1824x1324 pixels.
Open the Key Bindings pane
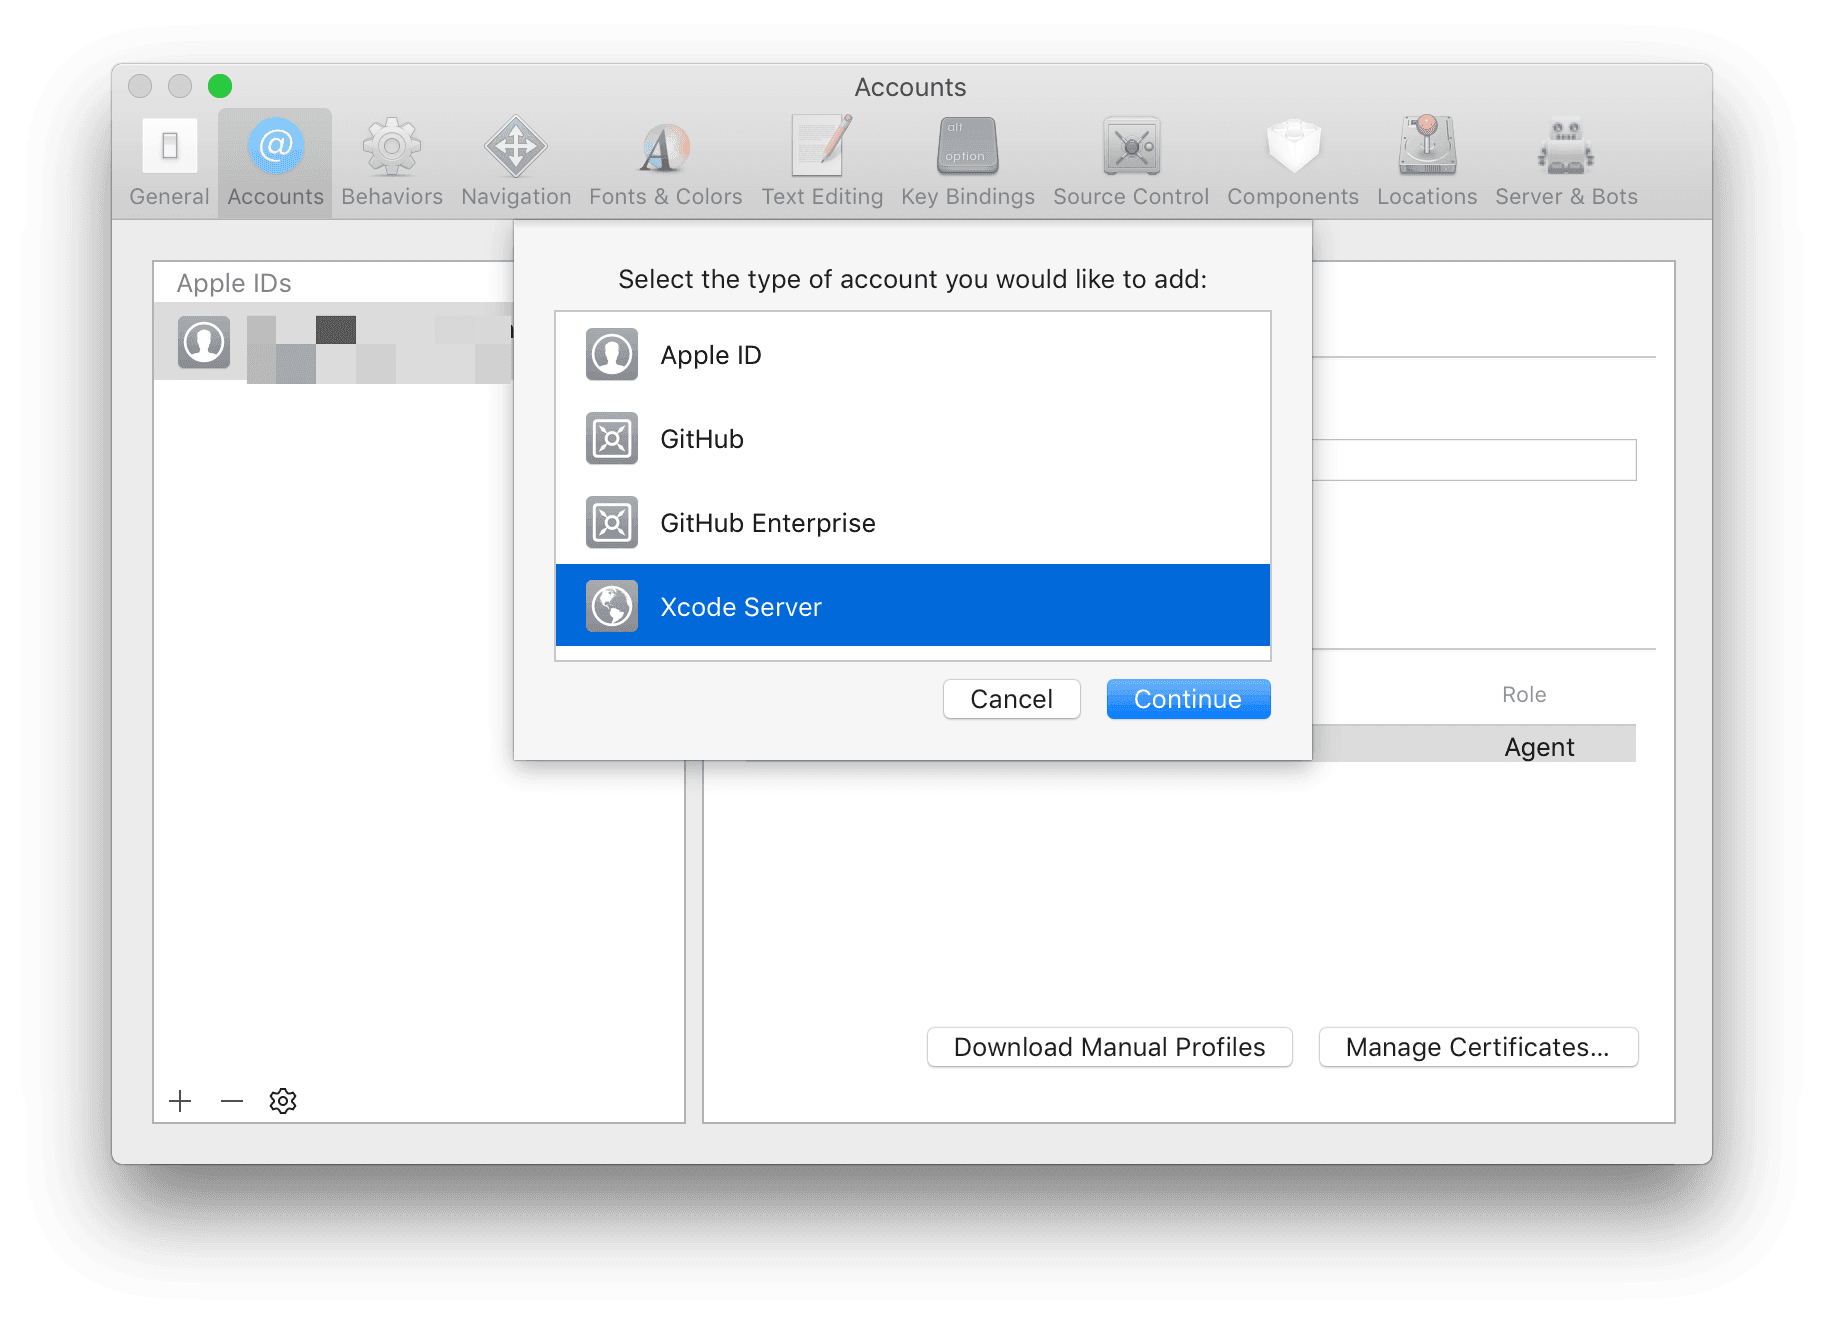coord(966,160)
